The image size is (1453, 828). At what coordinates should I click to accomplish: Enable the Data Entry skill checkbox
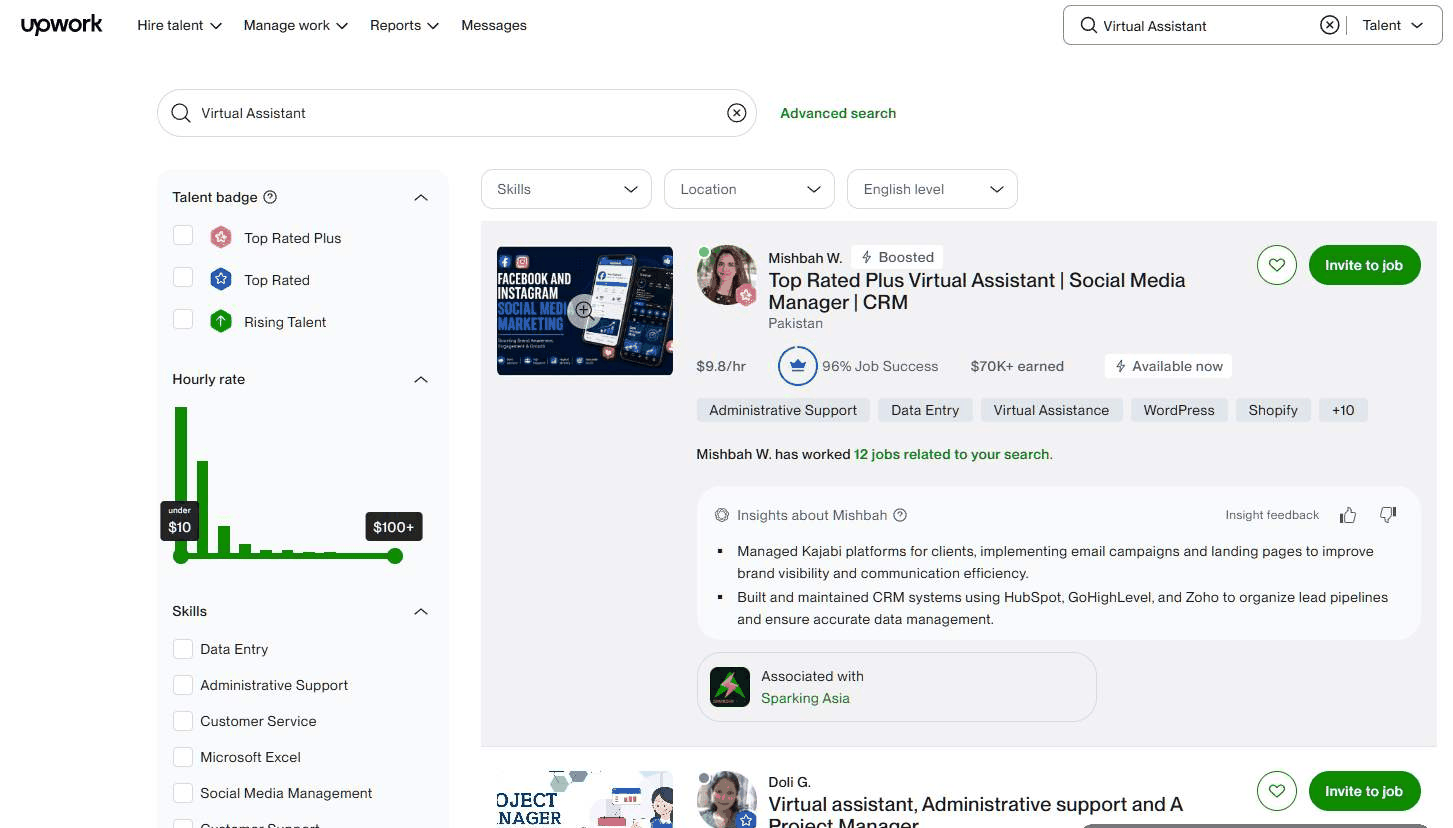click(x=183, y=649)
